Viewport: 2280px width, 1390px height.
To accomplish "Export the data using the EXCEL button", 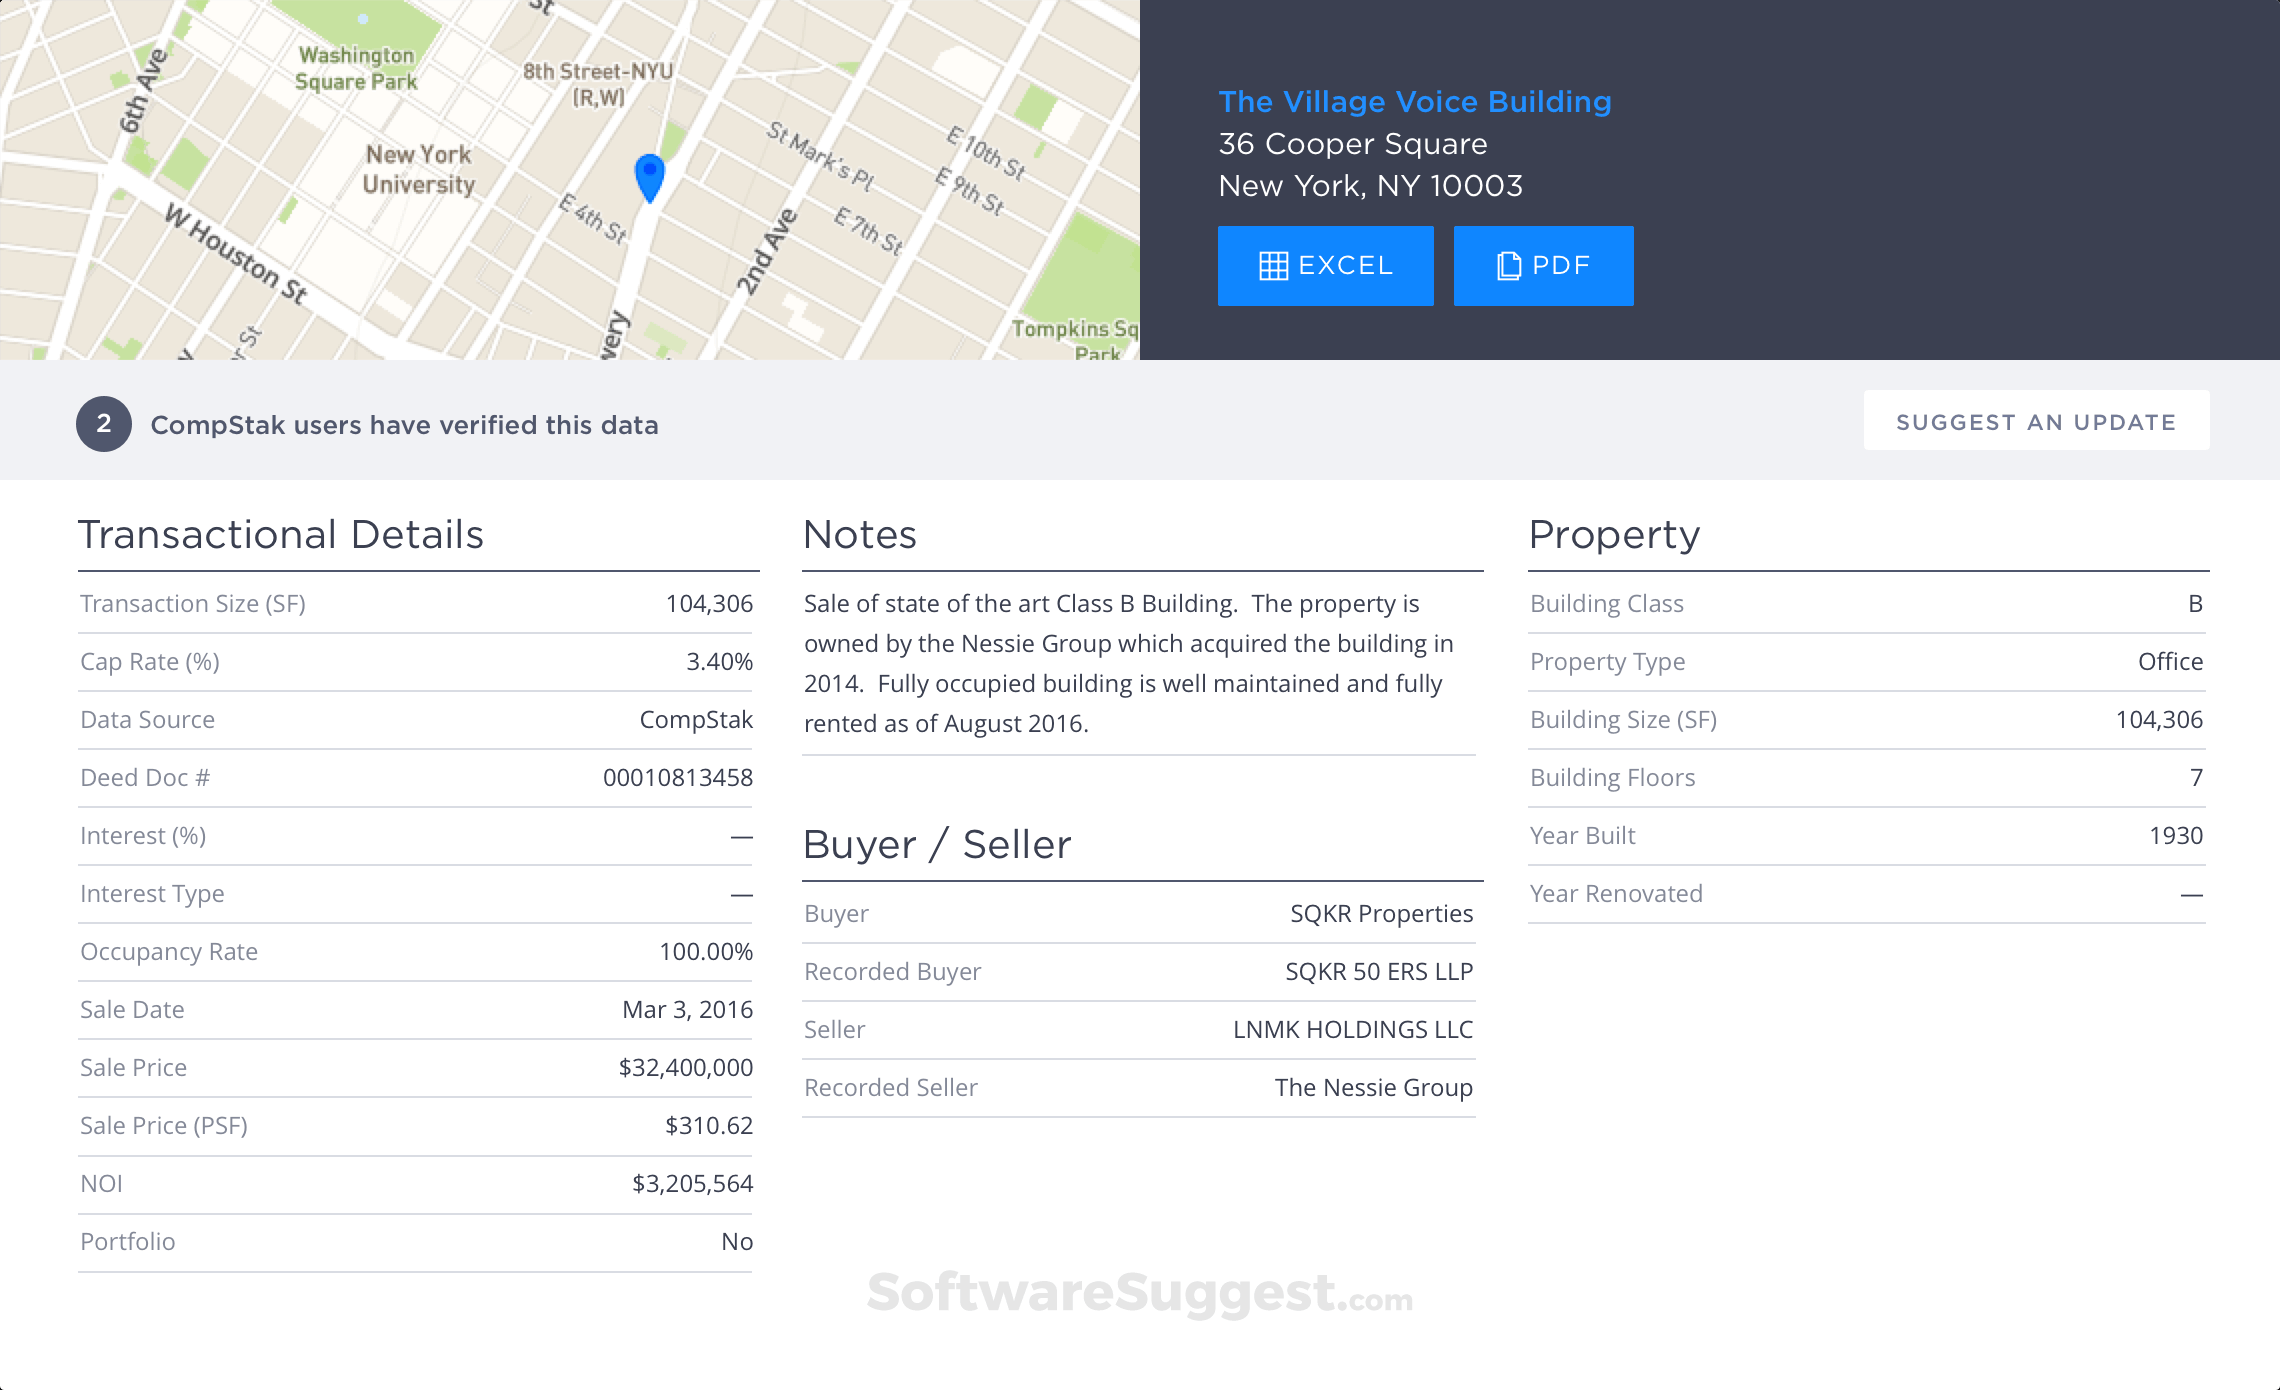I will 1325,265.
